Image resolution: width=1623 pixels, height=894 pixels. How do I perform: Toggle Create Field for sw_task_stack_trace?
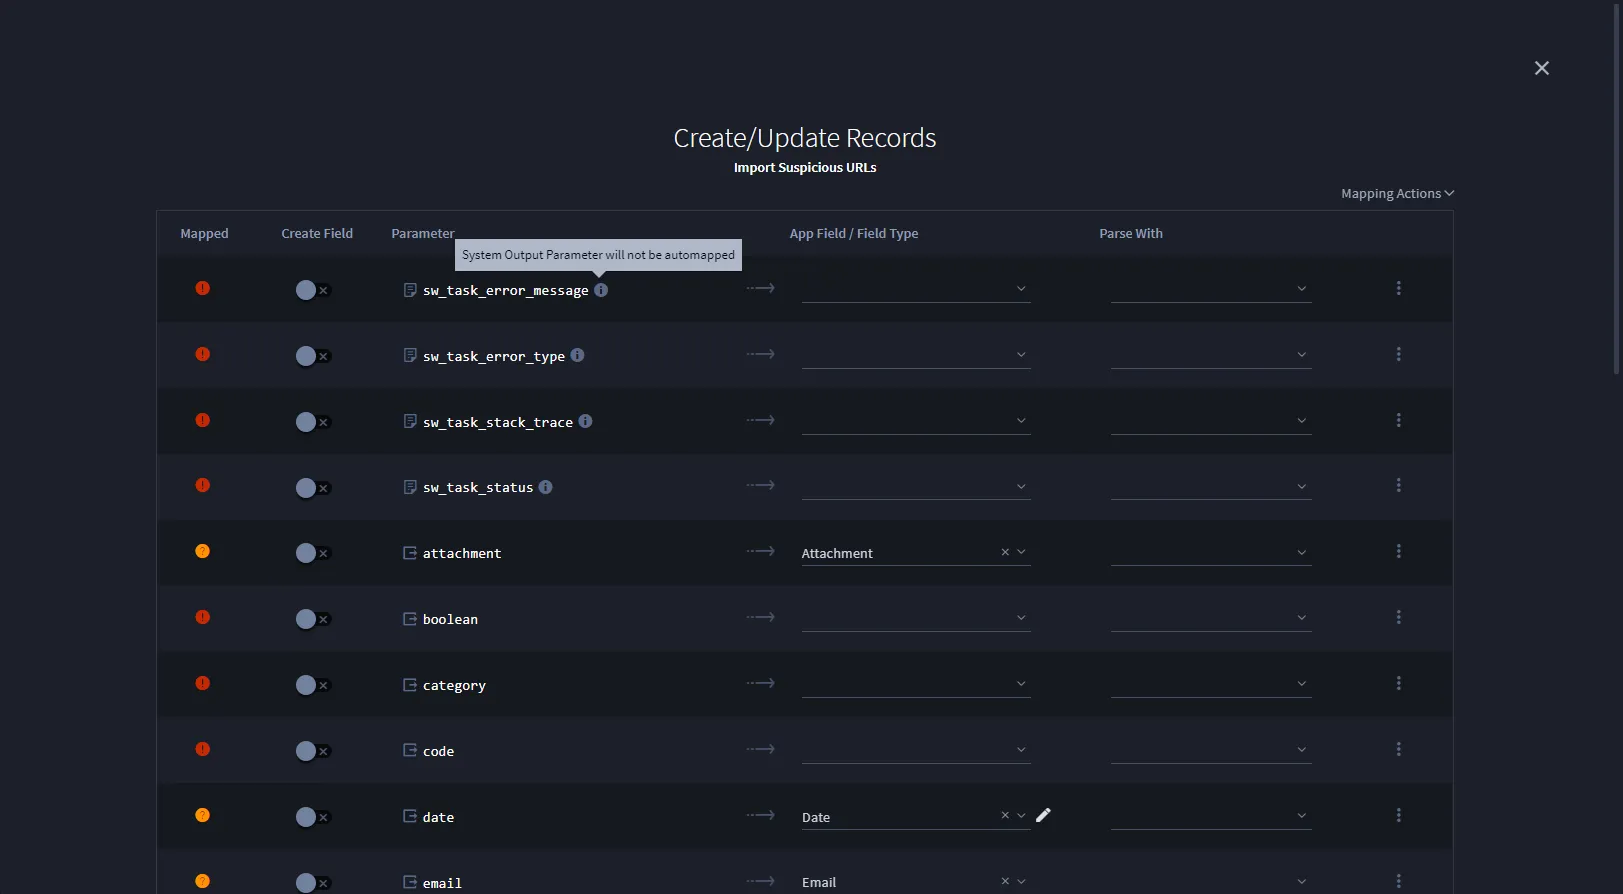312,422
